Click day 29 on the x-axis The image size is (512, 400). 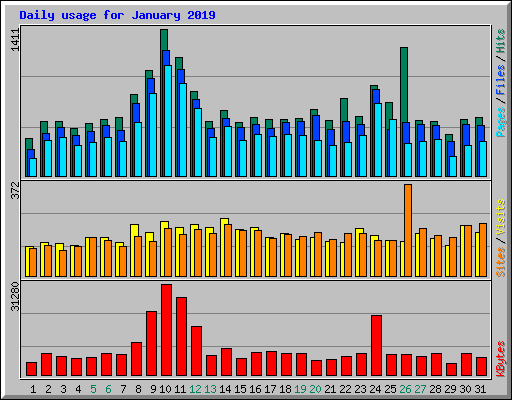coord(450,389)
